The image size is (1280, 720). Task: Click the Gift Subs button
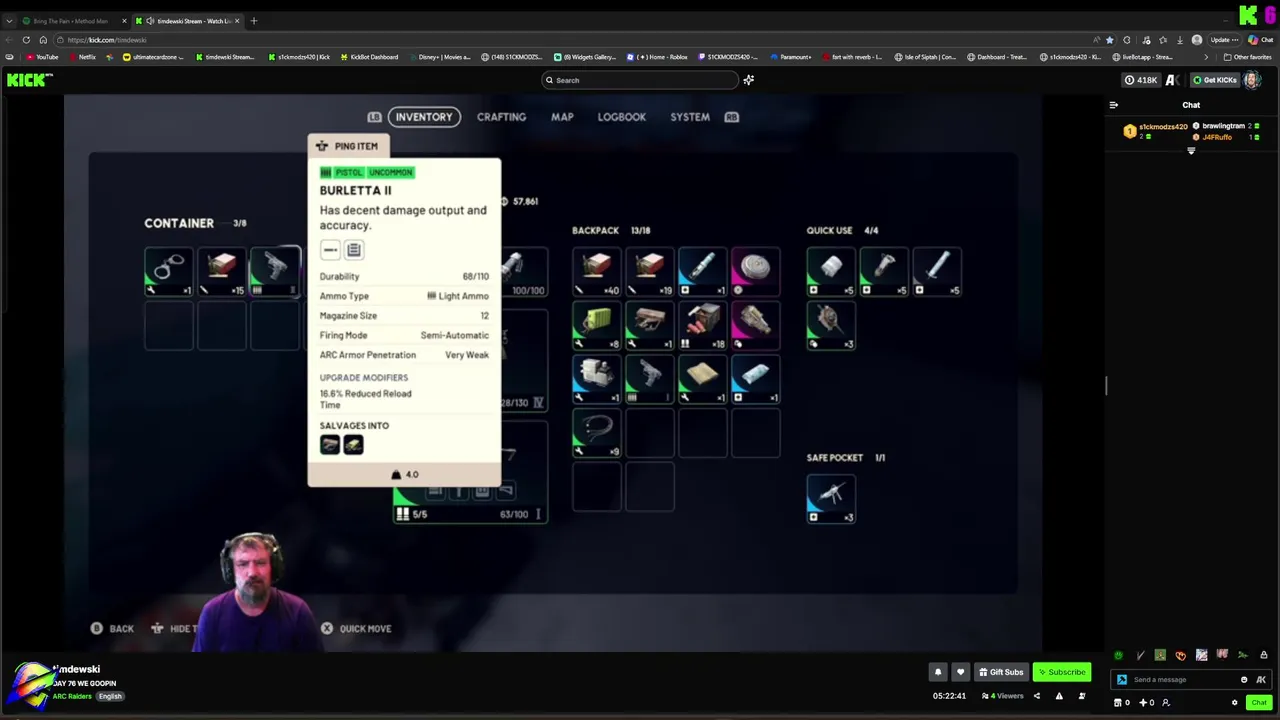[1001, 672]
